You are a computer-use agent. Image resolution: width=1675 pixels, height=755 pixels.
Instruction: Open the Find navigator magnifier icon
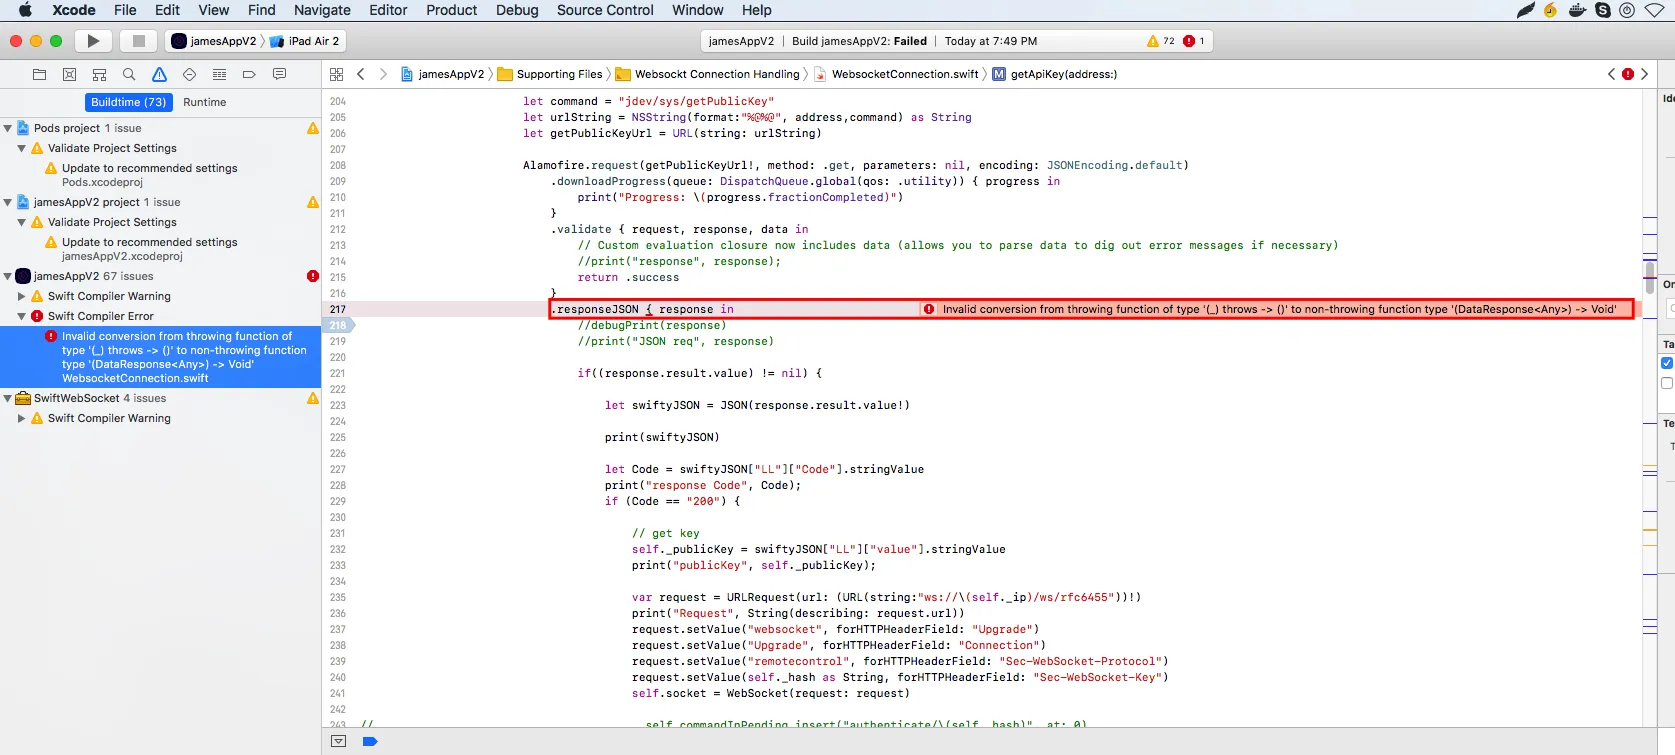[129, 74]
